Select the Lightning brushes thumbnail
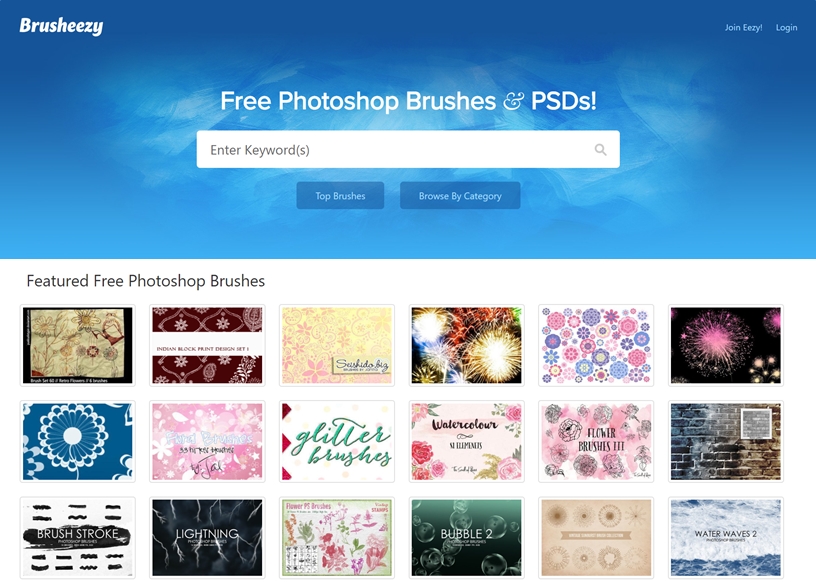The width and height of the screenshot is (816, 582). [207, 538]
